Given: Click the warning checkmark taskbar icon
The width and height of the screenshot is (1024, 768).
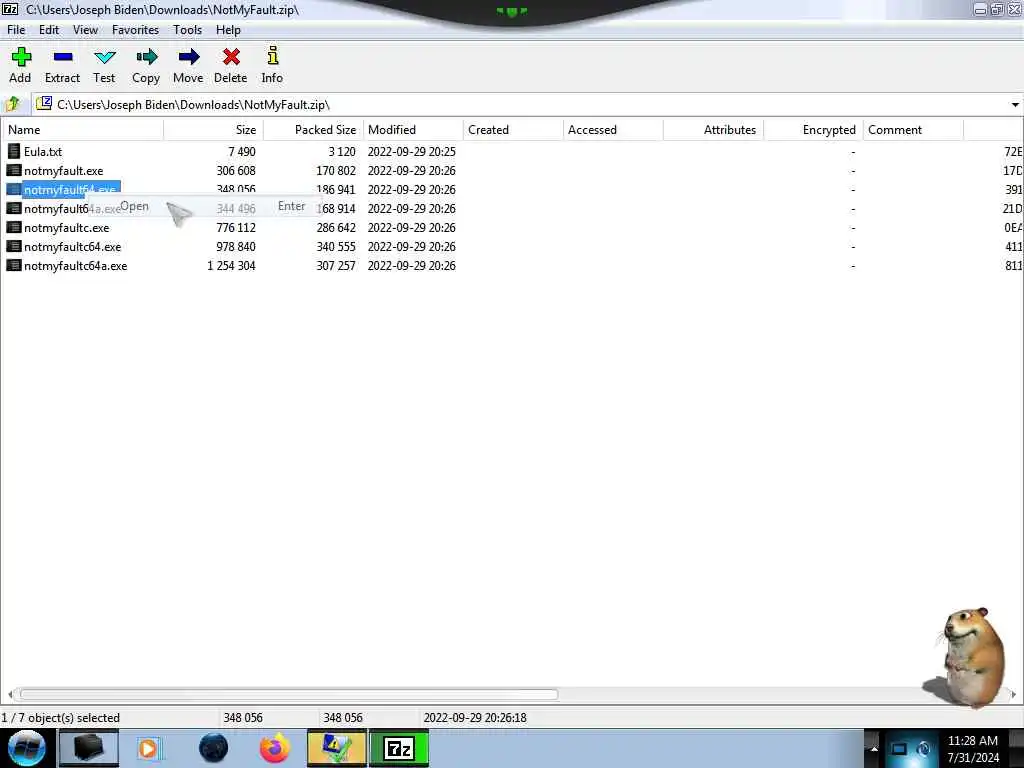Looking at the screenshot, I should (x=336, y=748).
